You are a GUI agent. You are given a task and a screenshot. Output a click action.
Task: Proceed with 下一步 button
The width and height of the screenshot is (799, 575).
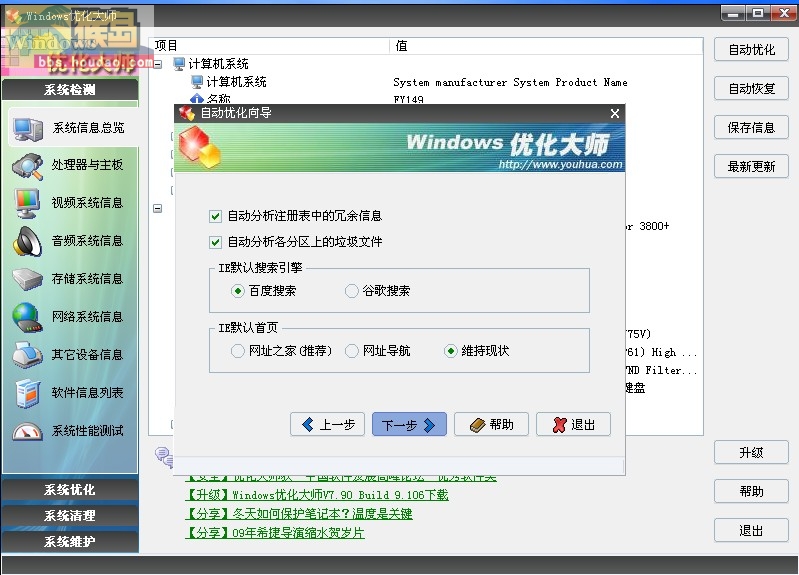coord(409,425)
